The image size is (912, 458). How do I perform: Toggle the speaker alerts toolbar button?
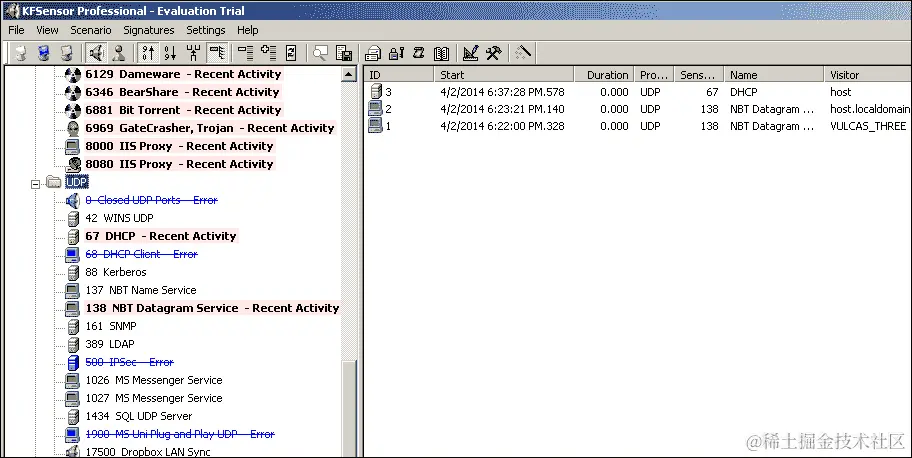pyautogui.click(x=95, y=53)
